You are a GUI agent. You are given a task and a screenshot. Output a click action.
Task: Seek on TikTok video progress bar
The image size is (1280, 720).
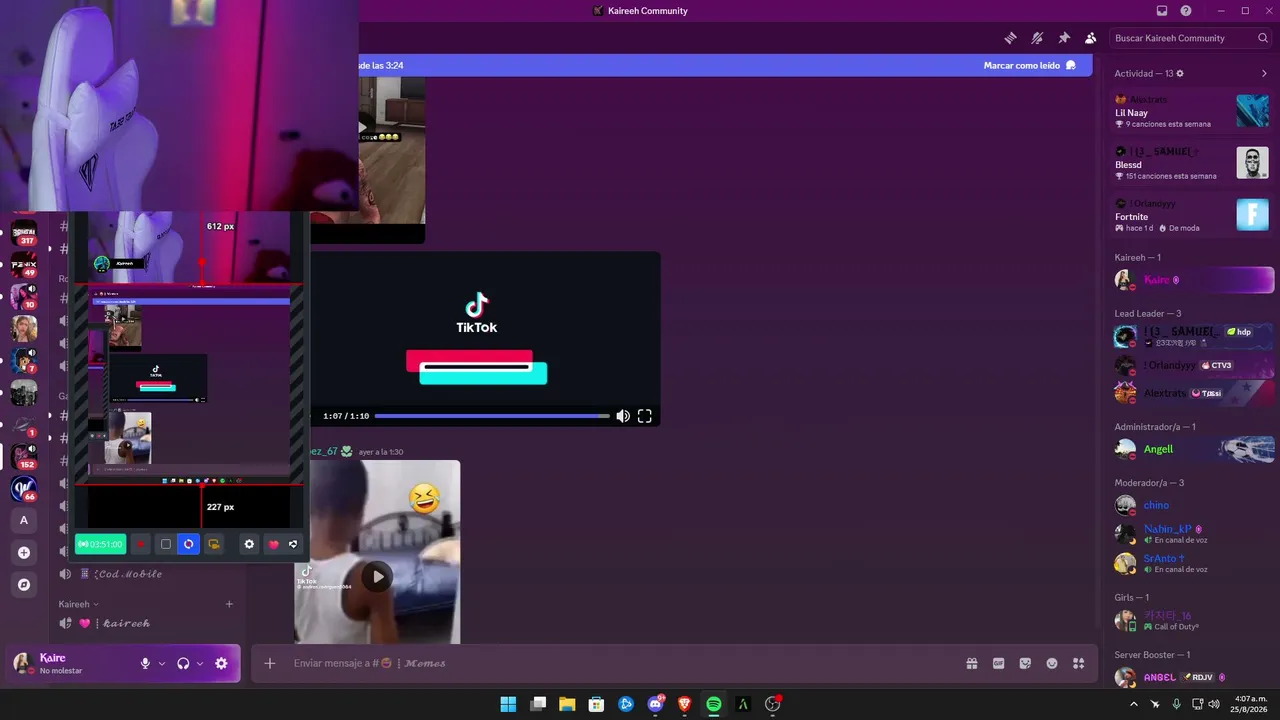[492, 416]
